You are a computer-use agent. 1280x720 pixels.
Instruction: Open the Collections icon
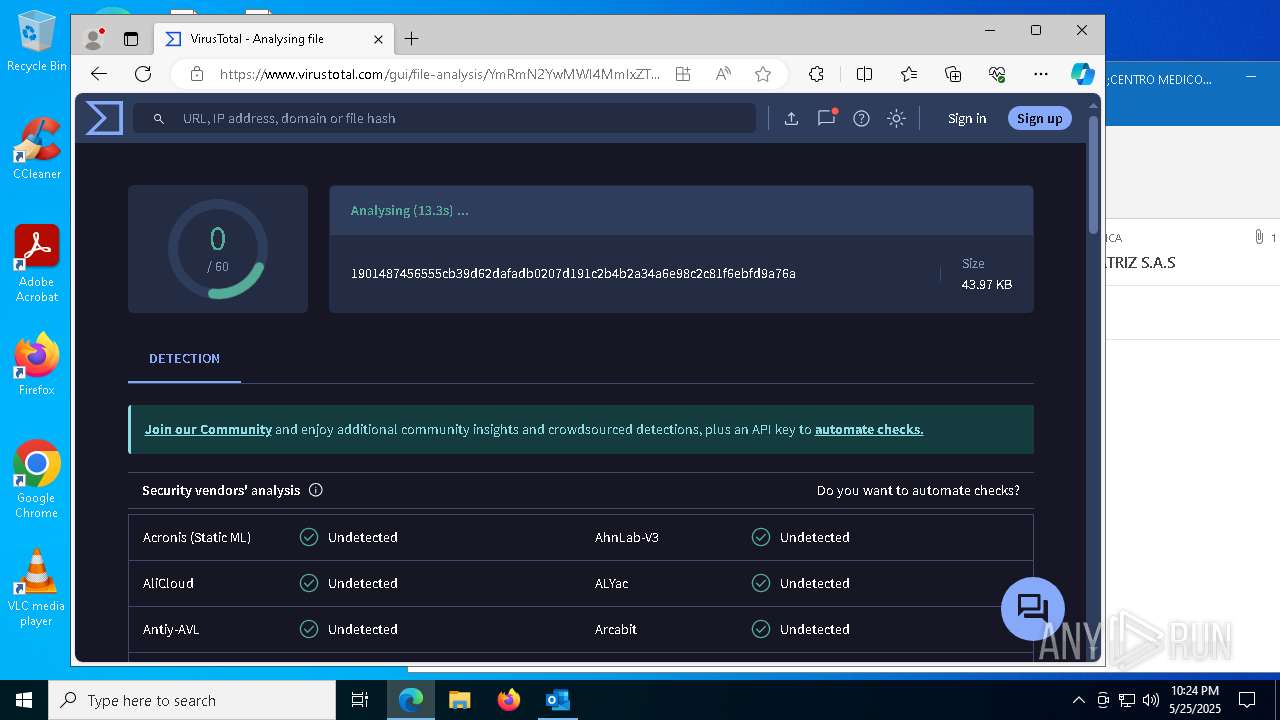tap(953, 74)
